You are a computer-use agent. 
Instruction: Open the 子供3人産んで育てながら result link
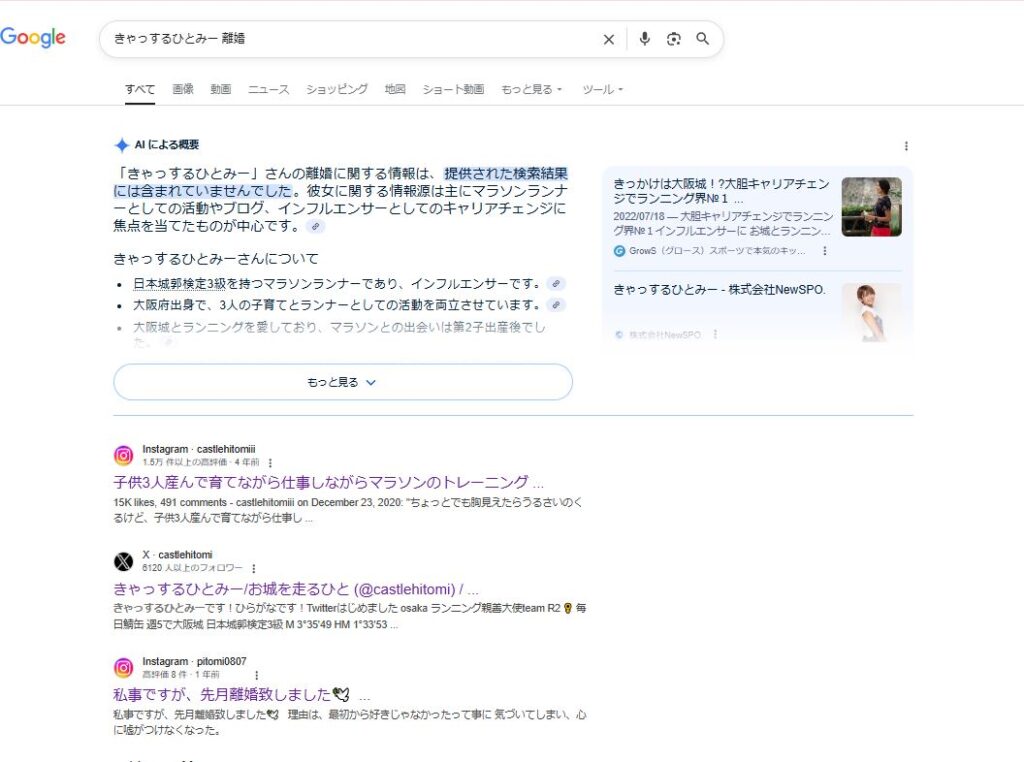tap(328, 483)
